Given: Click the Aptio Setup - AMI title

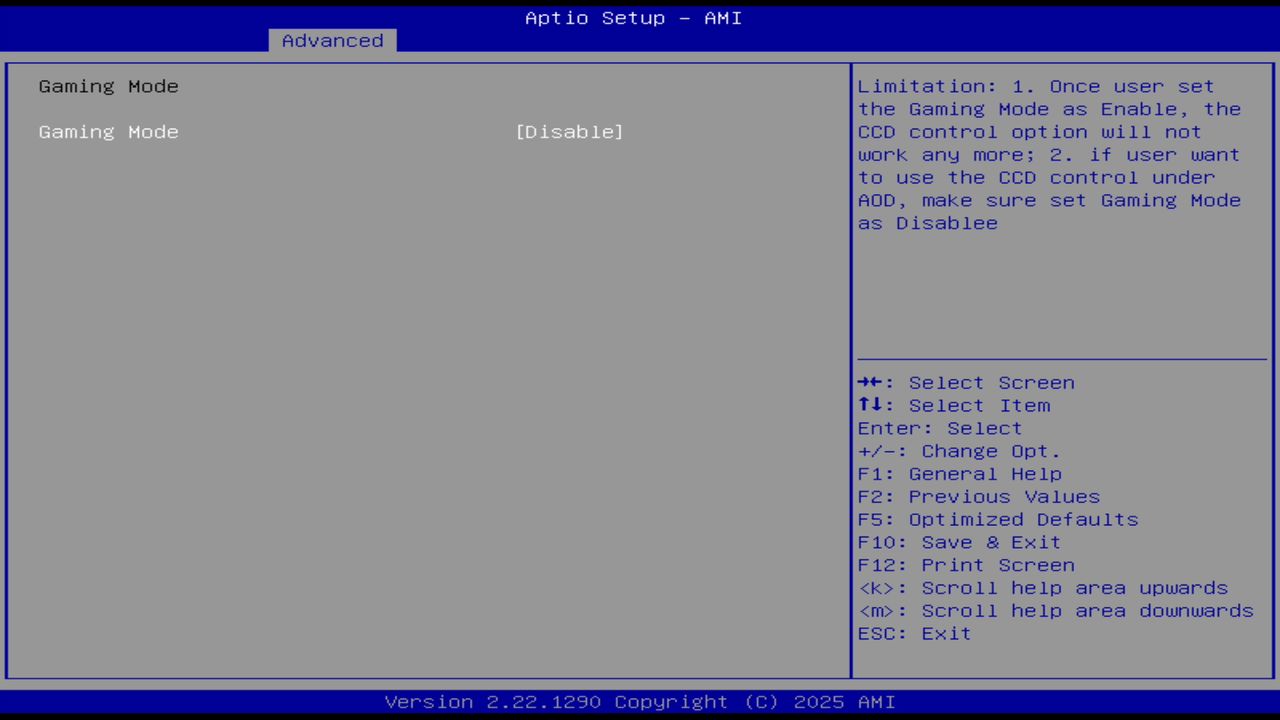Looking at the screenshot, I should (x=634, y=18).
